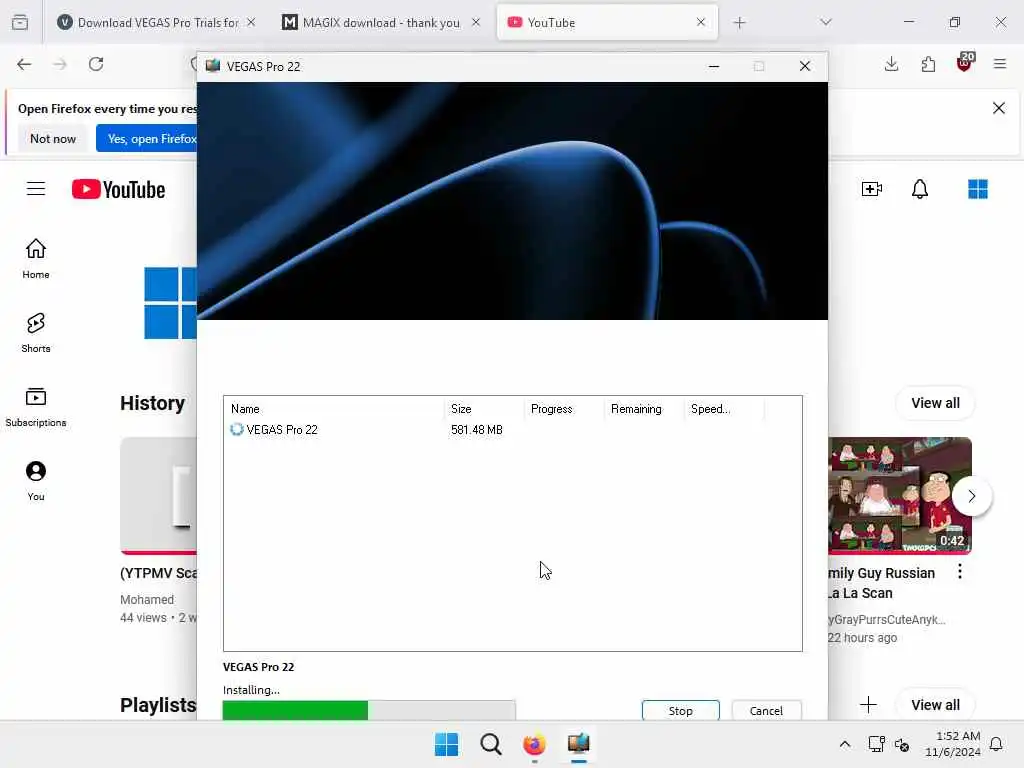
Task: Sort installer list by Size column
Action: tap(485, 409)
